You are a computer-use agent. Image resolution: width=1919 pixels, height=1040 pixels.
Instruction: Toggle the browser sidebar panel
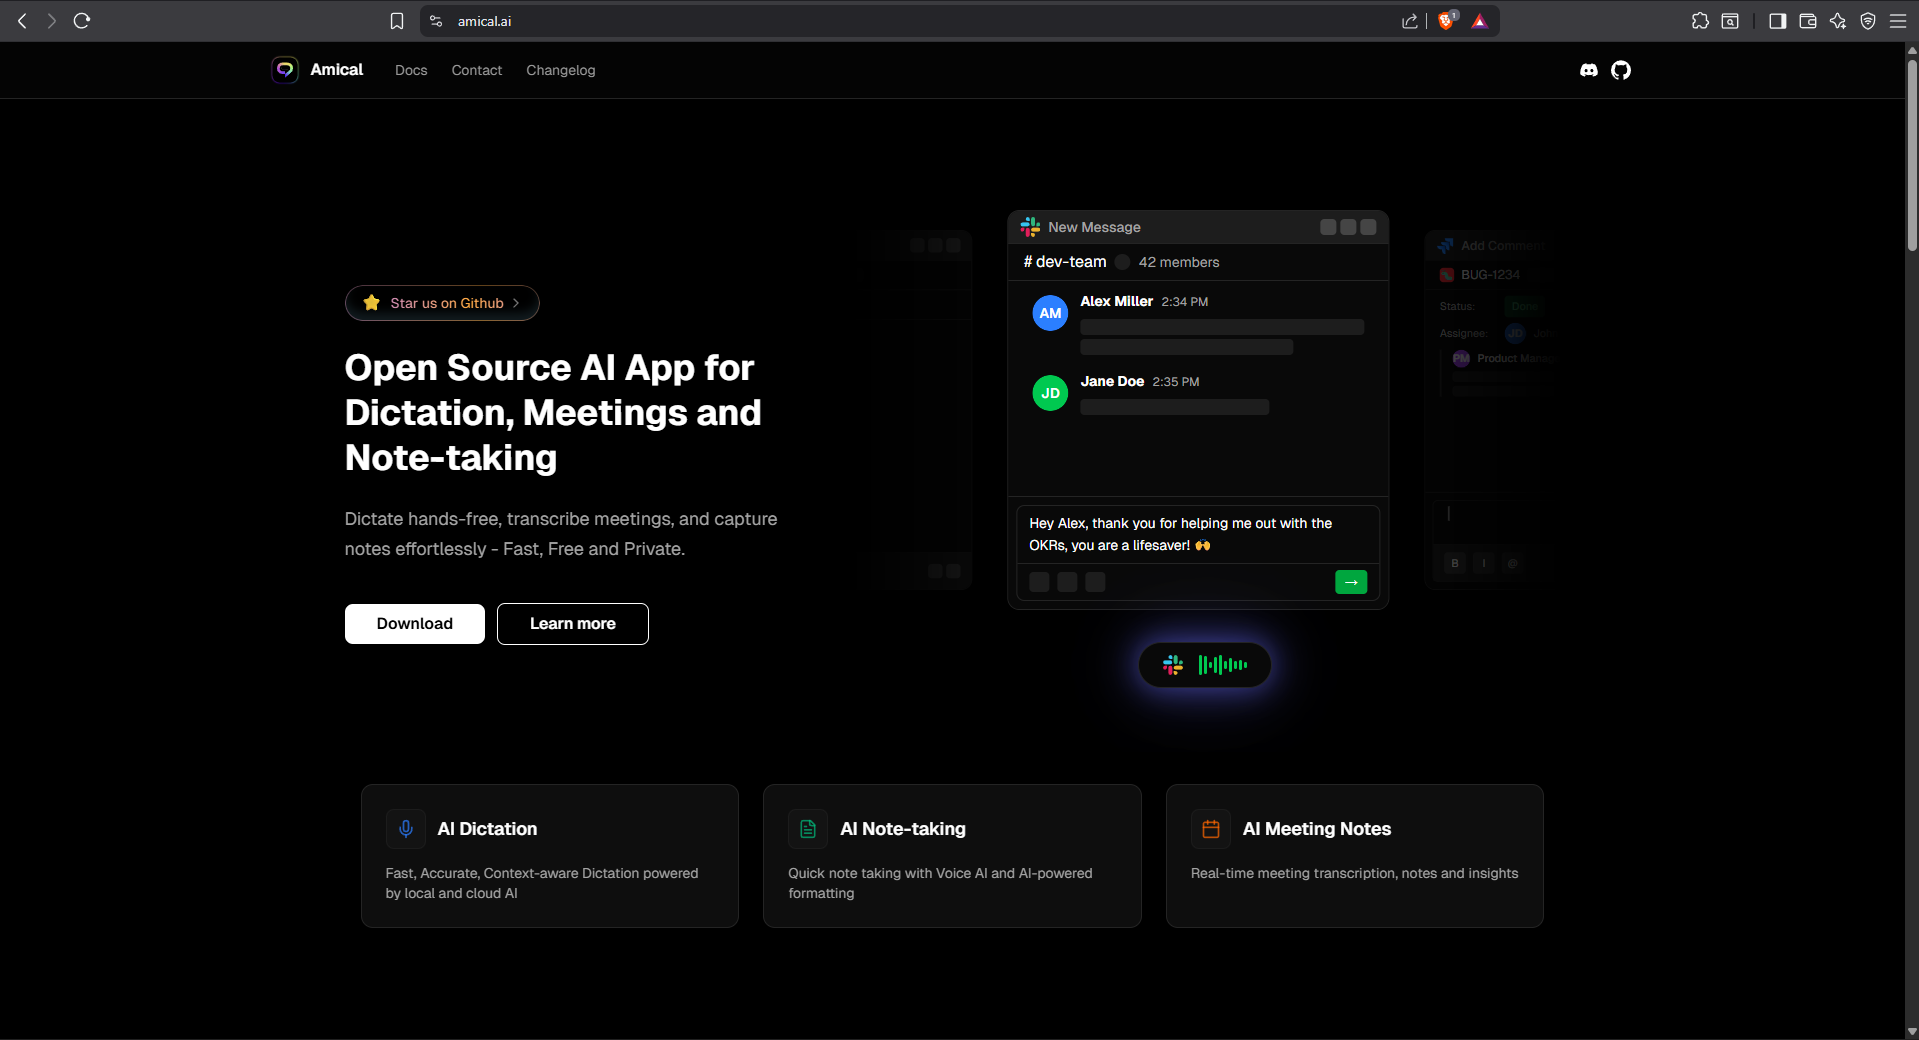click(x=1778, y=20)
